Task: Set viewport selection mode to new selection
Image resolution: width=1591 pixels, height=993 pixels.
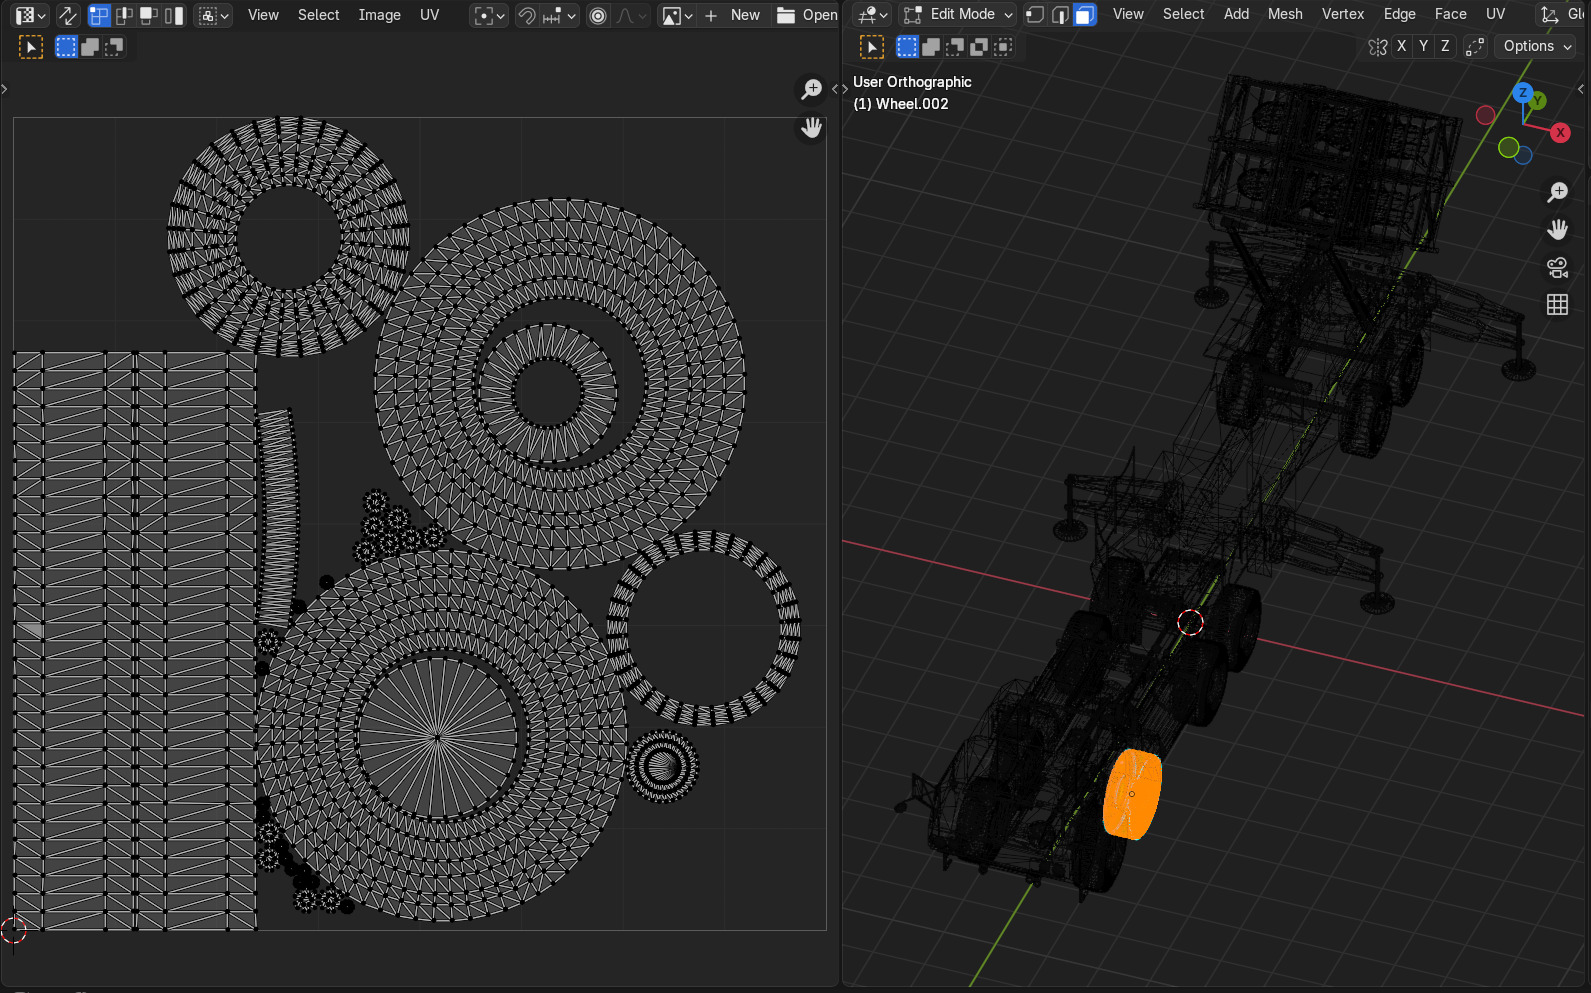Action: click(x=907, y=47)
